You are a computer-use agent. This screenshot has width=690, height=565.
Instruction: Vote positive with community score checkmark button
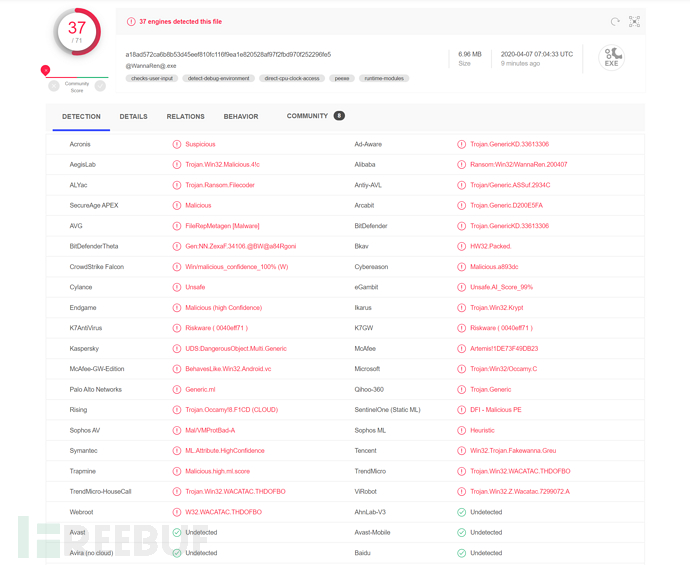100,86
